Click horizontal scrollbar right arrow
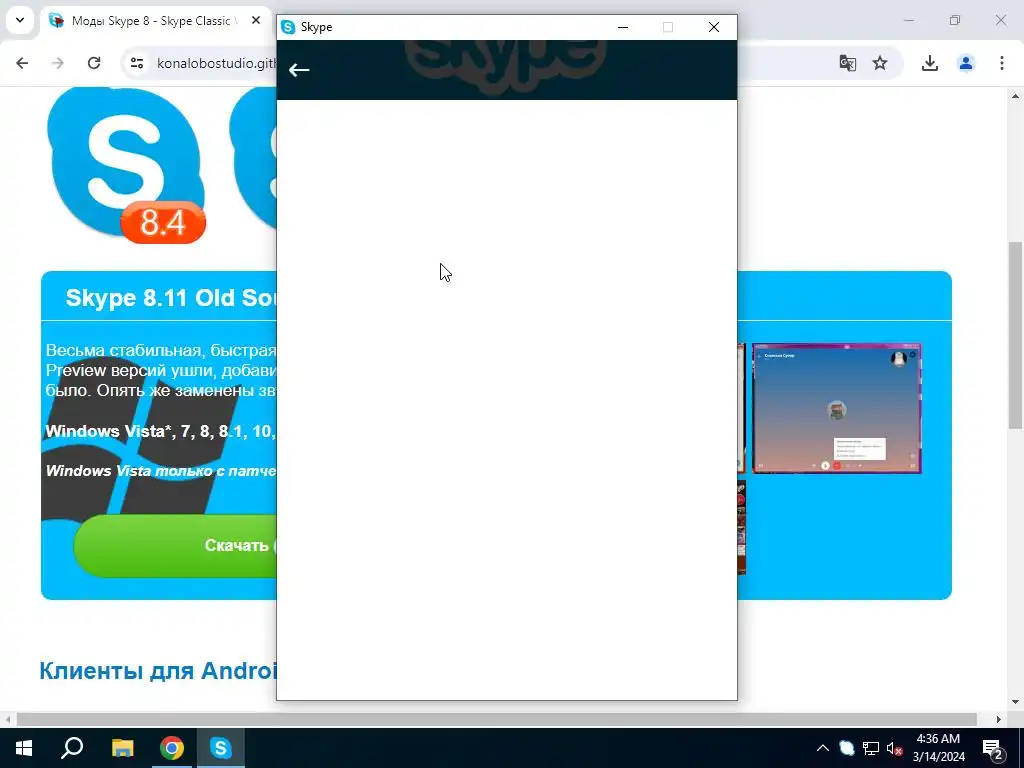The height and width of the screenshot is (768, 1024). click(999, 719)
